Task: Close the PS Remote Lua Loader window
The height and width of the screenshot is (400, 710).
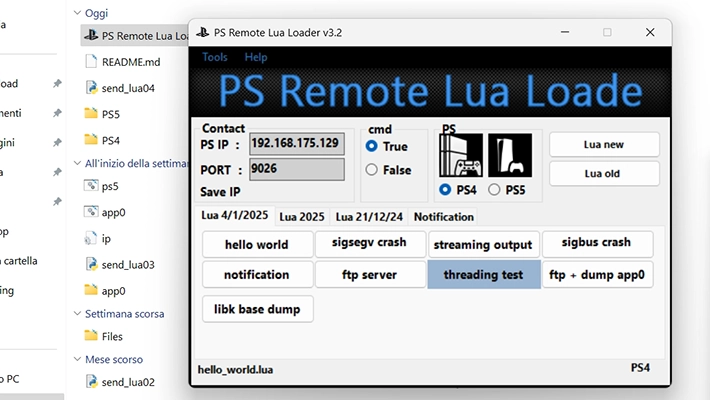Action: pos(650,32)
